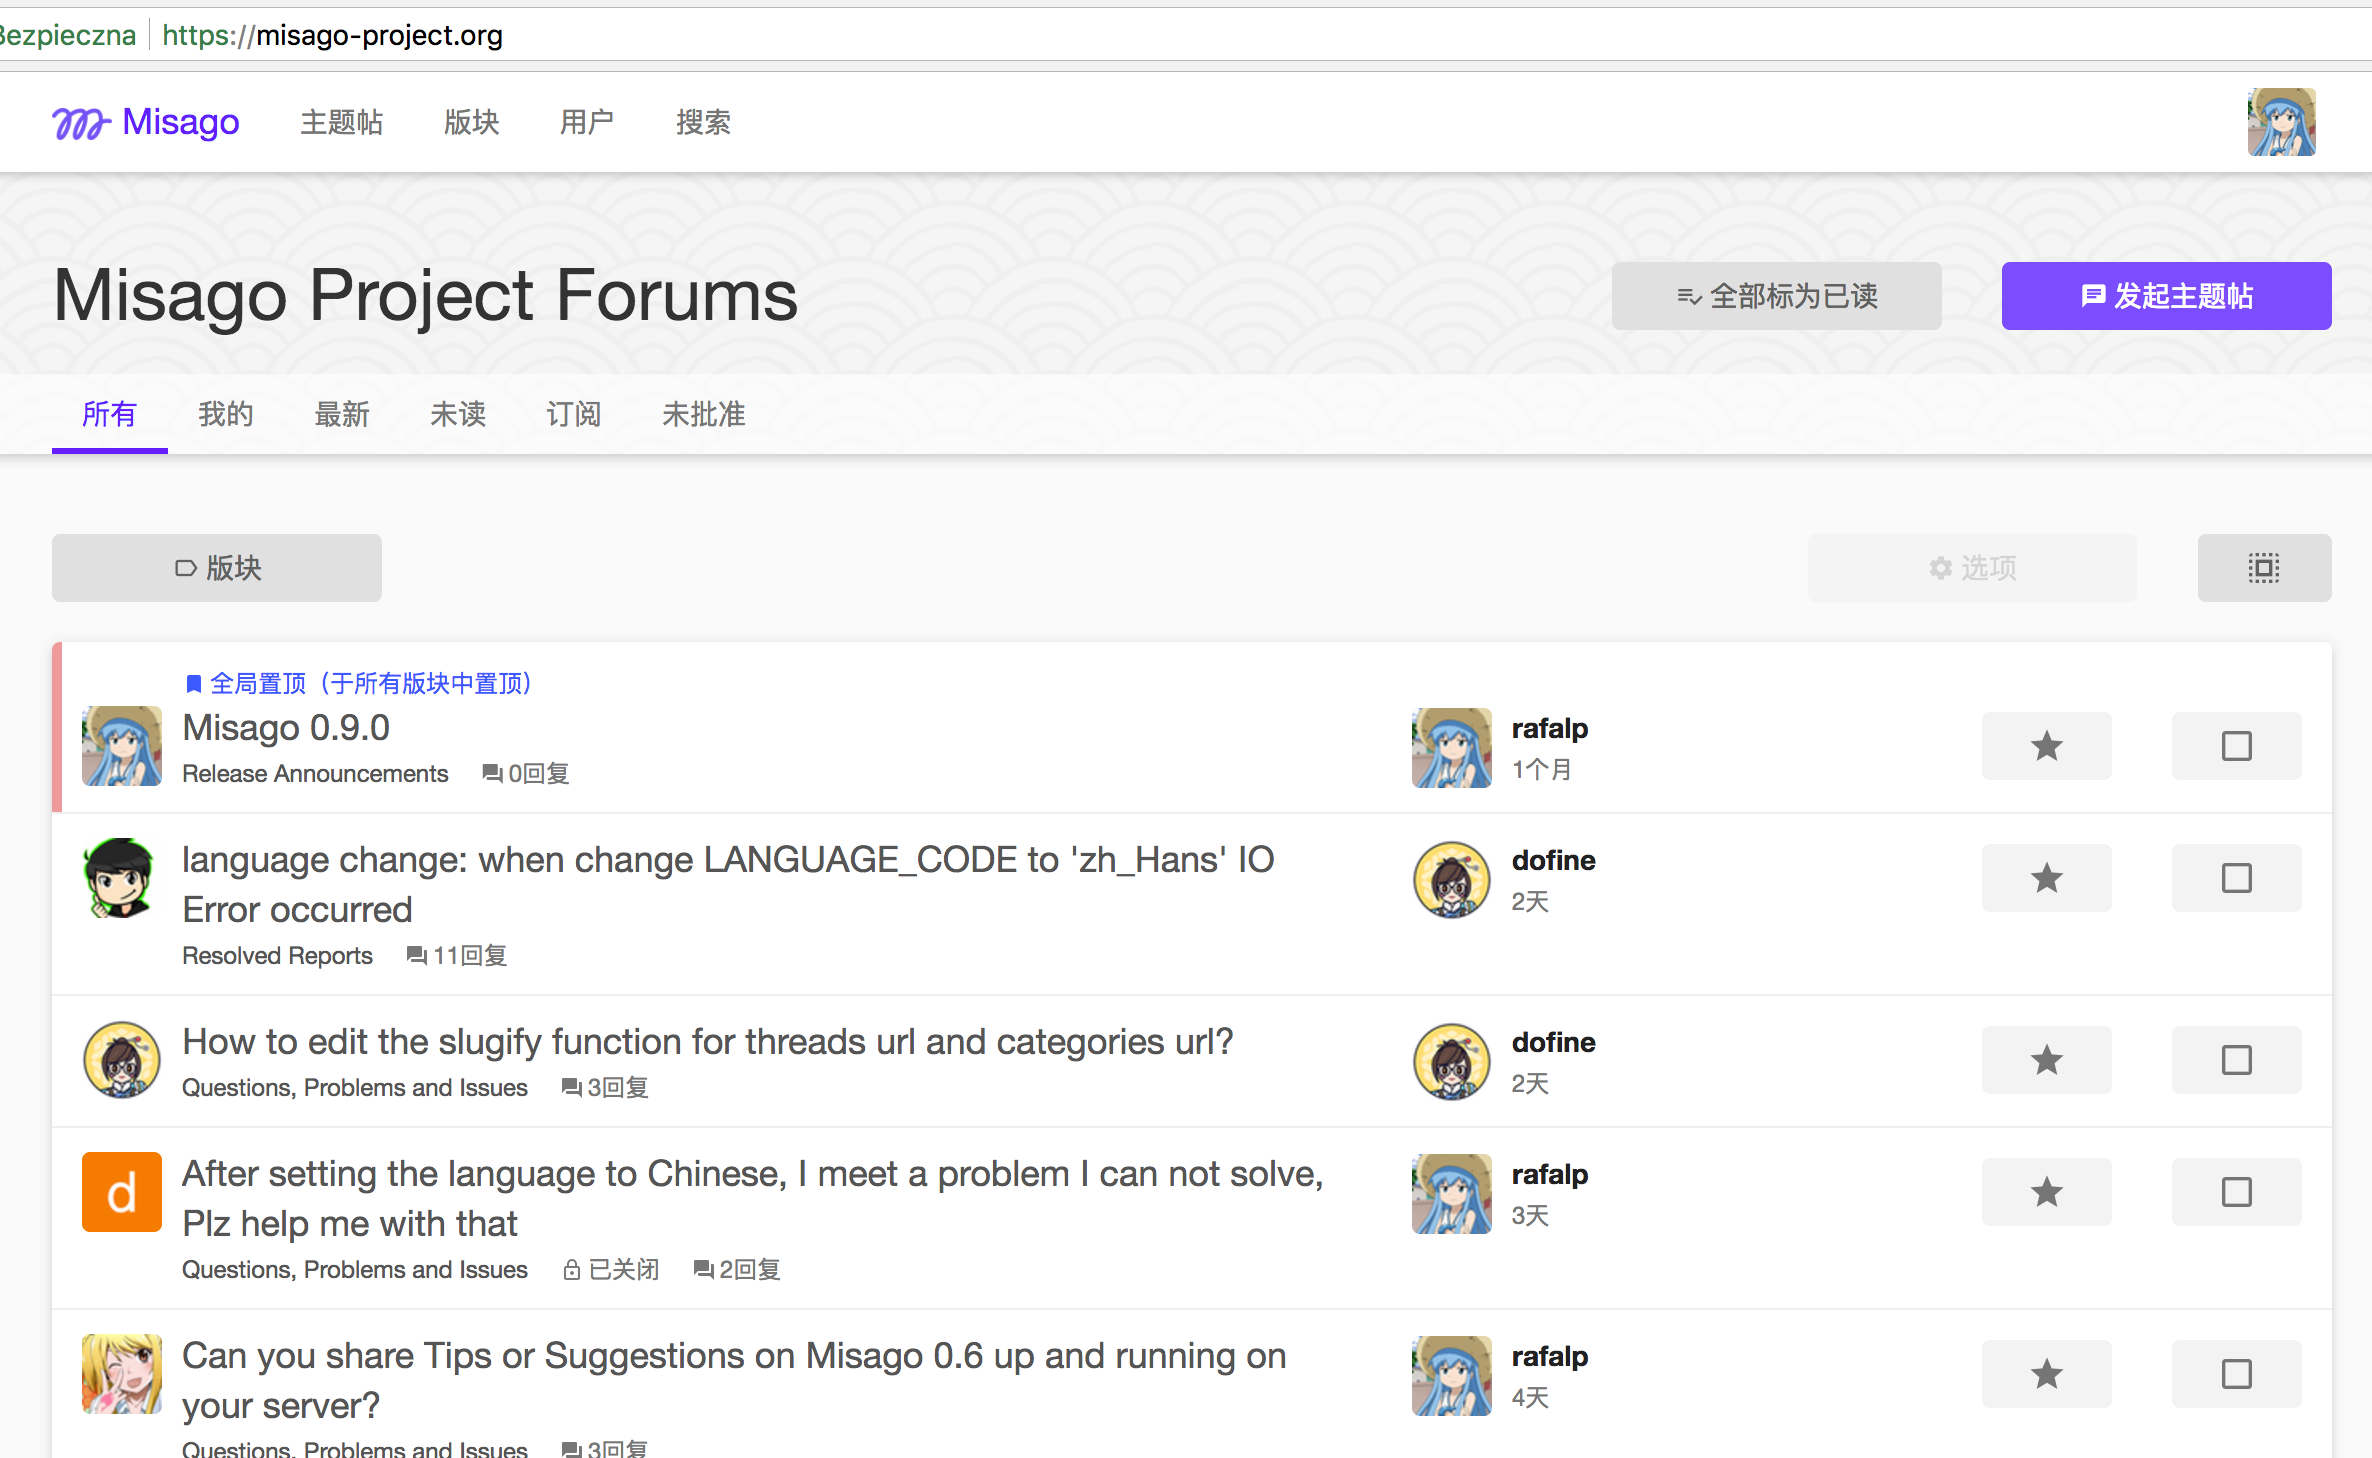
Task: Click 全部标为已读 button
Action: click(x=1776, y=296)
